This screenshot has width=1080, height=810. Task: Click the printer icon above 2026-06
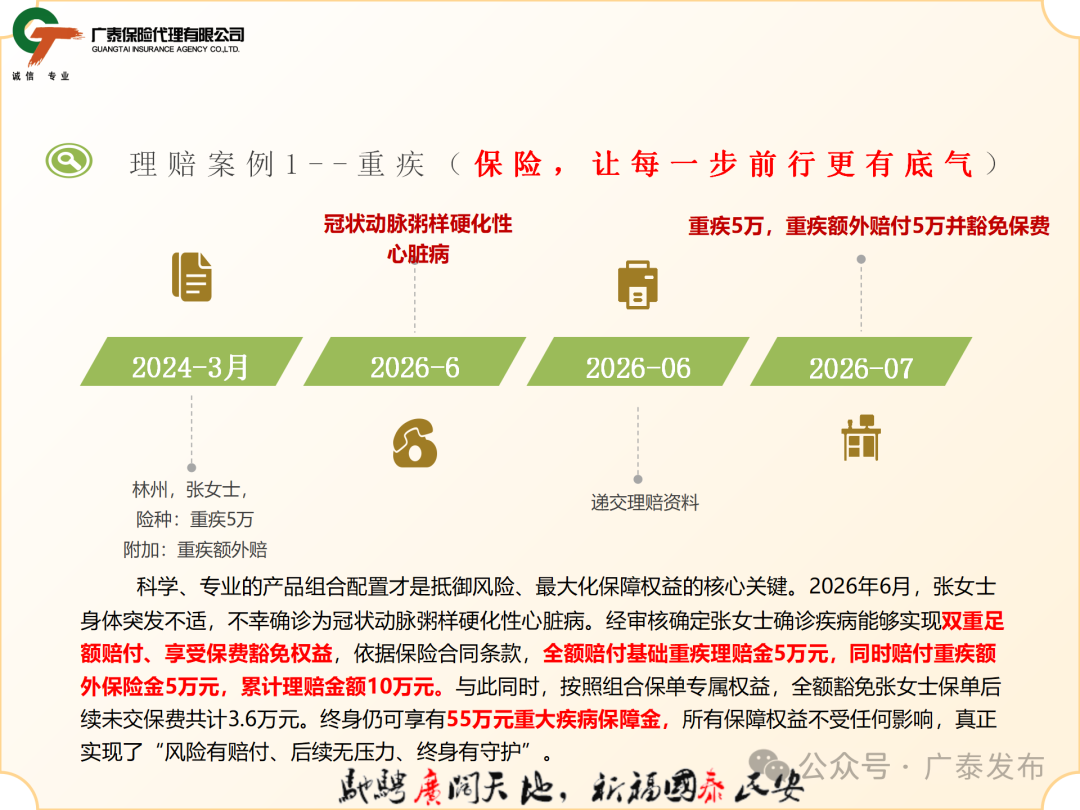pos(638,284)
